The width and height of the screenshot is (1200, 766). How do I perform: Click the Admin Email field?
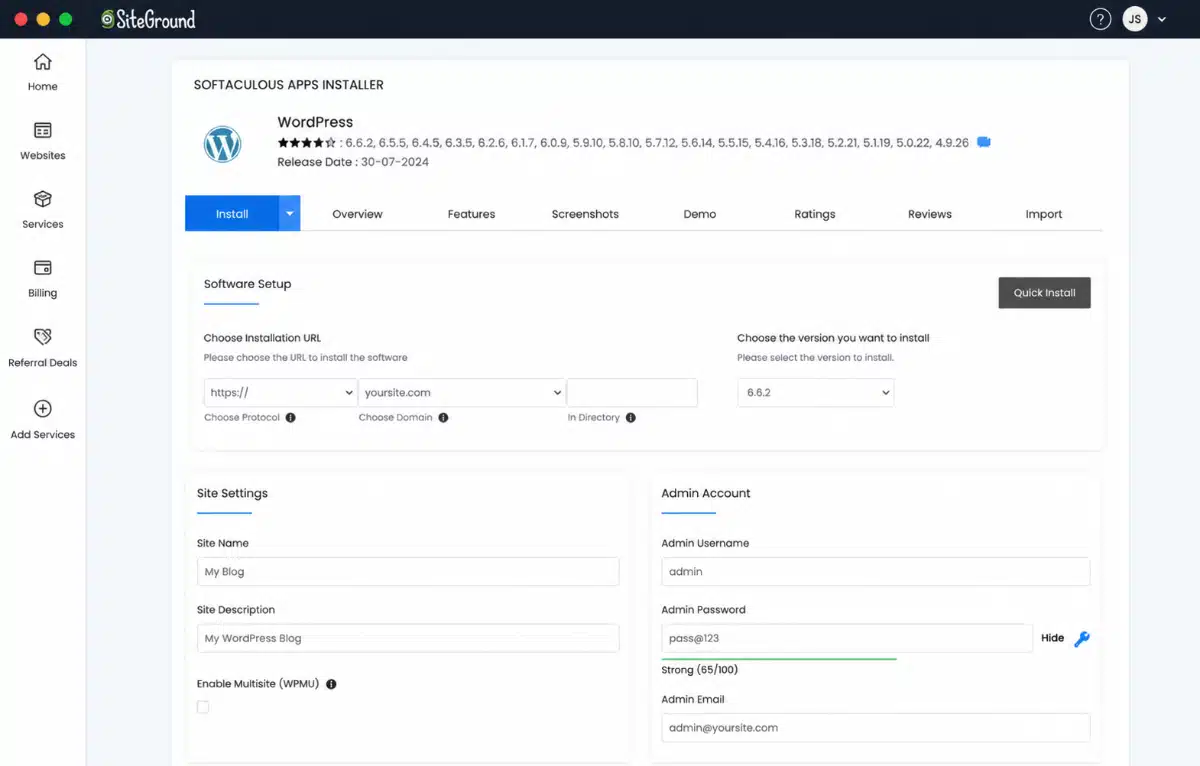pyautogui.click(x=875, y=728)
